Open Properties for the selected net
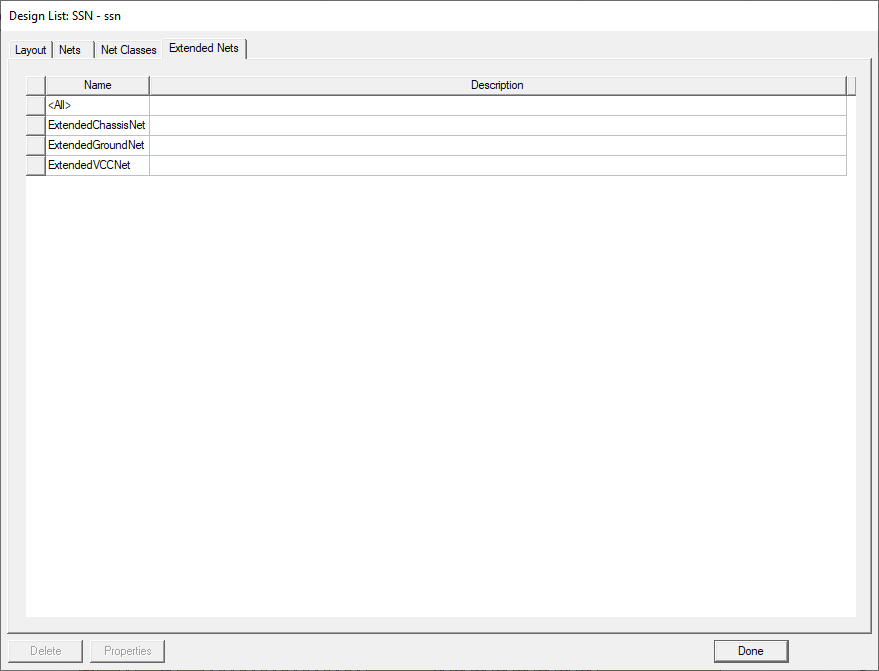Screen dimensions: 879x671 [127, 650]
